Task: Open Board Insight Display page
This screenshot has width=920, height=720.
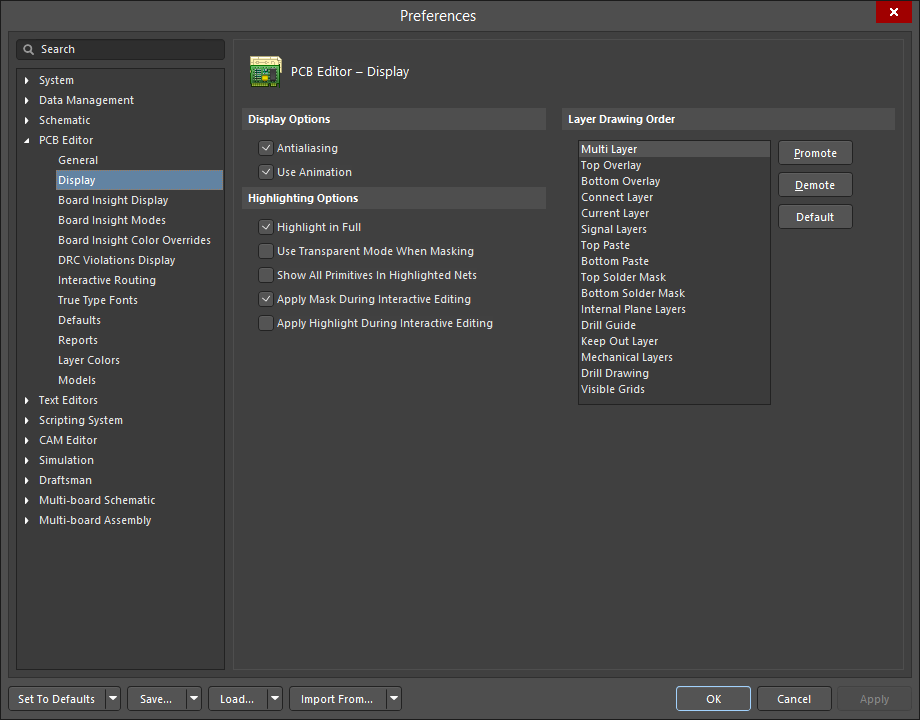Action: [113, 200]
